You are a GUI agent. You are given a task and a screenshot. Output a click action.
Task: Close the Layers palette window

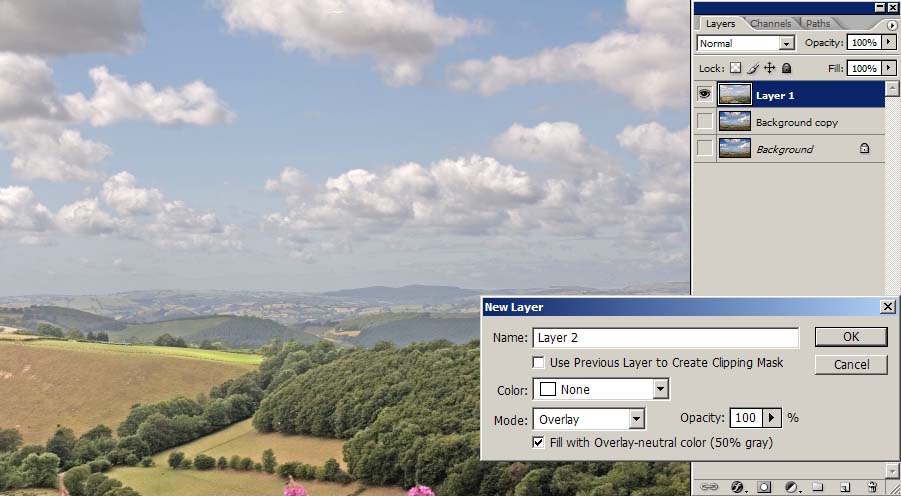(892, 7)
